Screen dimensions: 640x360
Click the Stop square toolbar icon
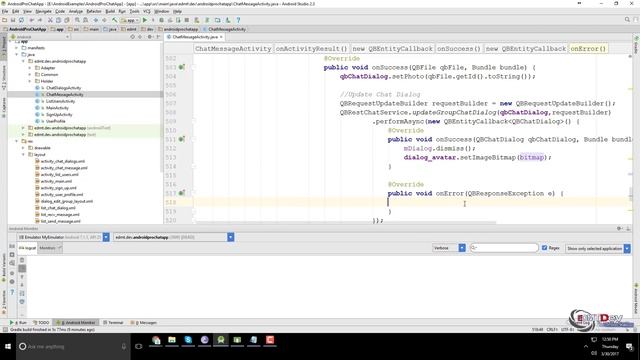[187, 20]
